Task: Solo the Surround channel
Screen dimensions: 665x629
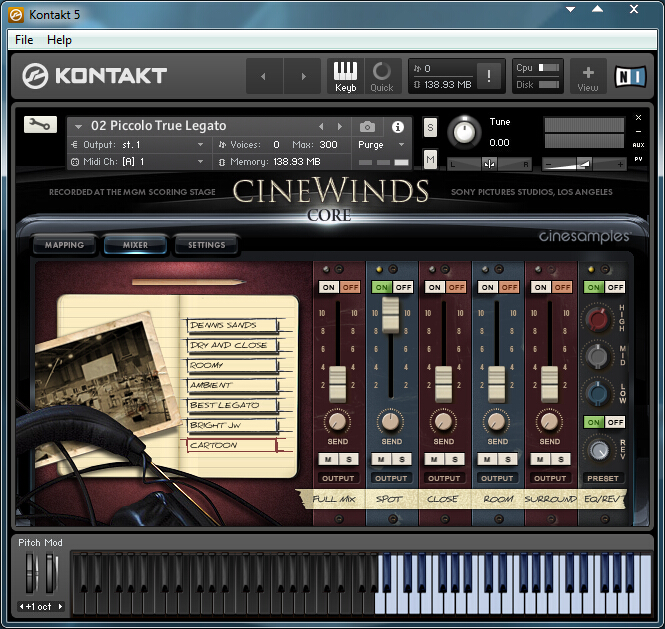Action: [561, 459]
